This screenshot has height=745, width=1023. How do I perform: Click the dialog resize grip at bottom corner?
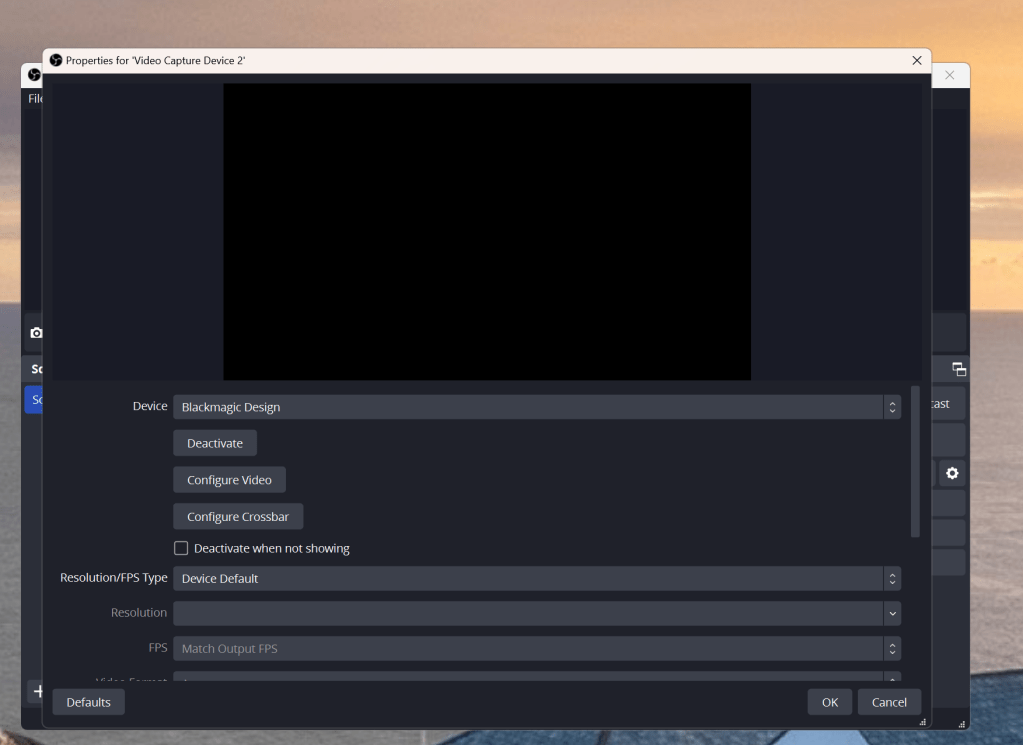923,722
